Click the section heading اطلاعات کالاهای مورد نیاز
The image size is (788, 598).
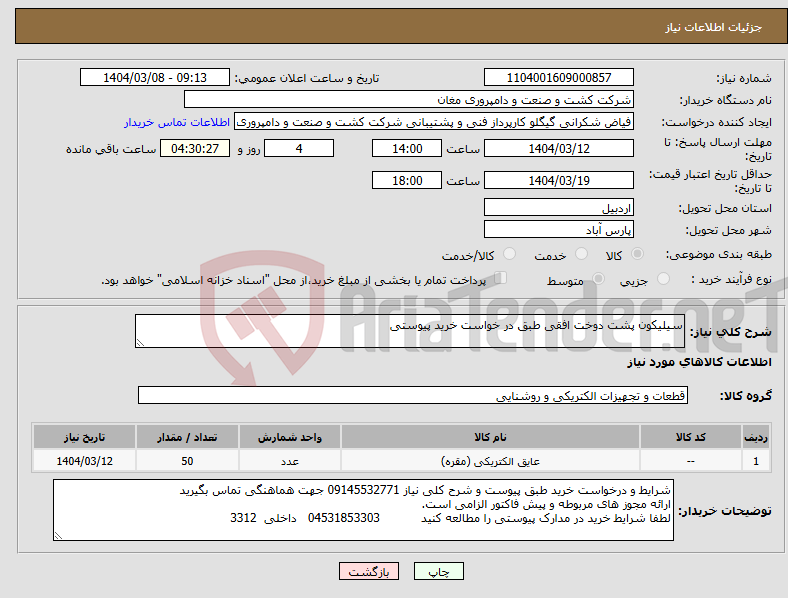(699, 362)
